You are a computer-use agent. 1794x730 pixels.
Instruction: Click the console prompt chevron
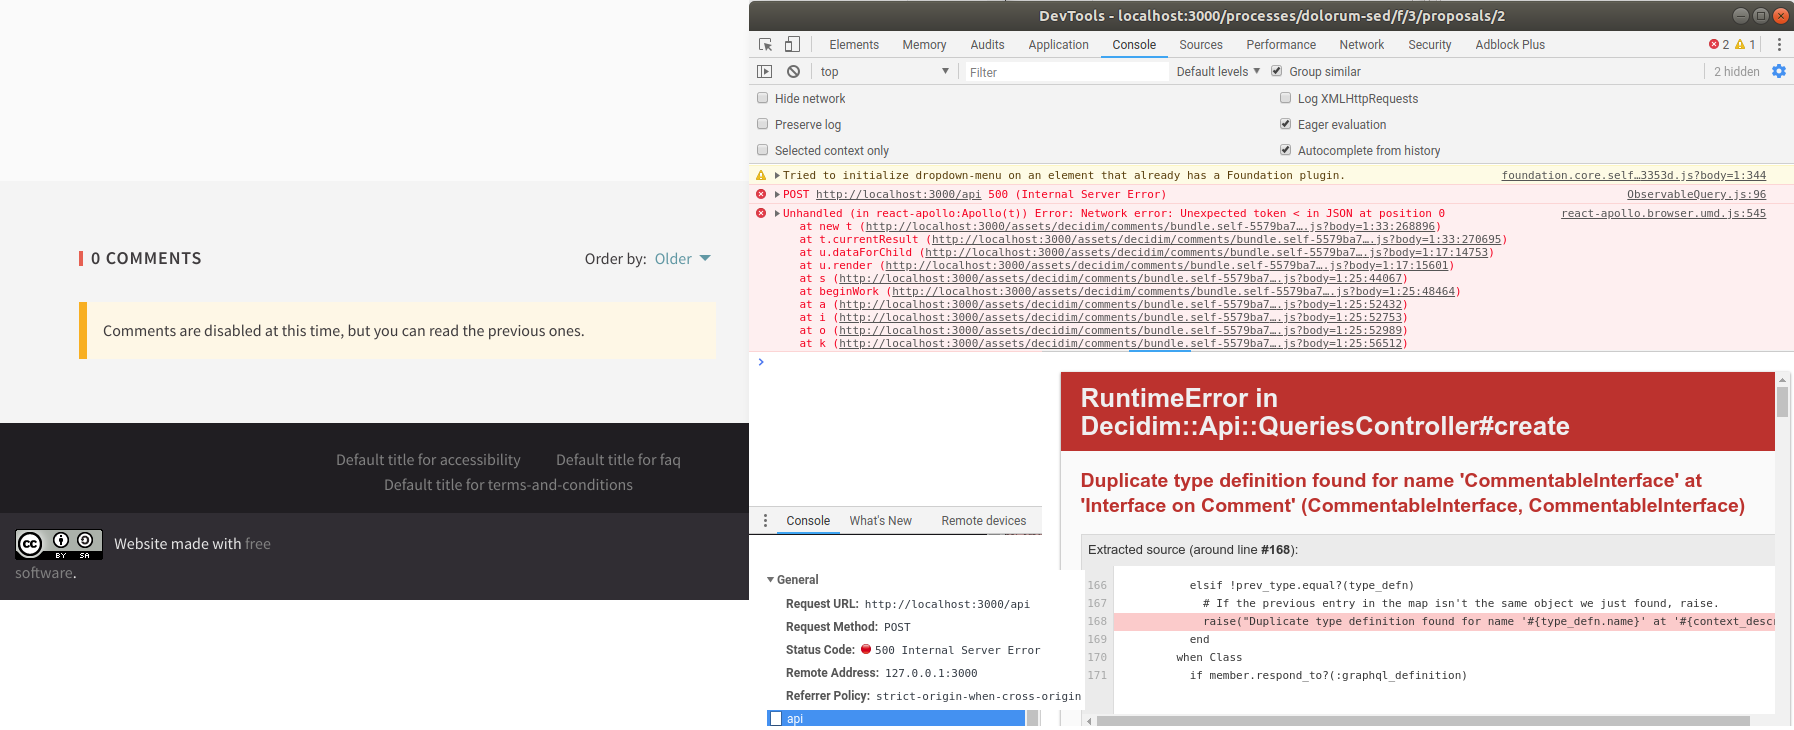[761, 362]
